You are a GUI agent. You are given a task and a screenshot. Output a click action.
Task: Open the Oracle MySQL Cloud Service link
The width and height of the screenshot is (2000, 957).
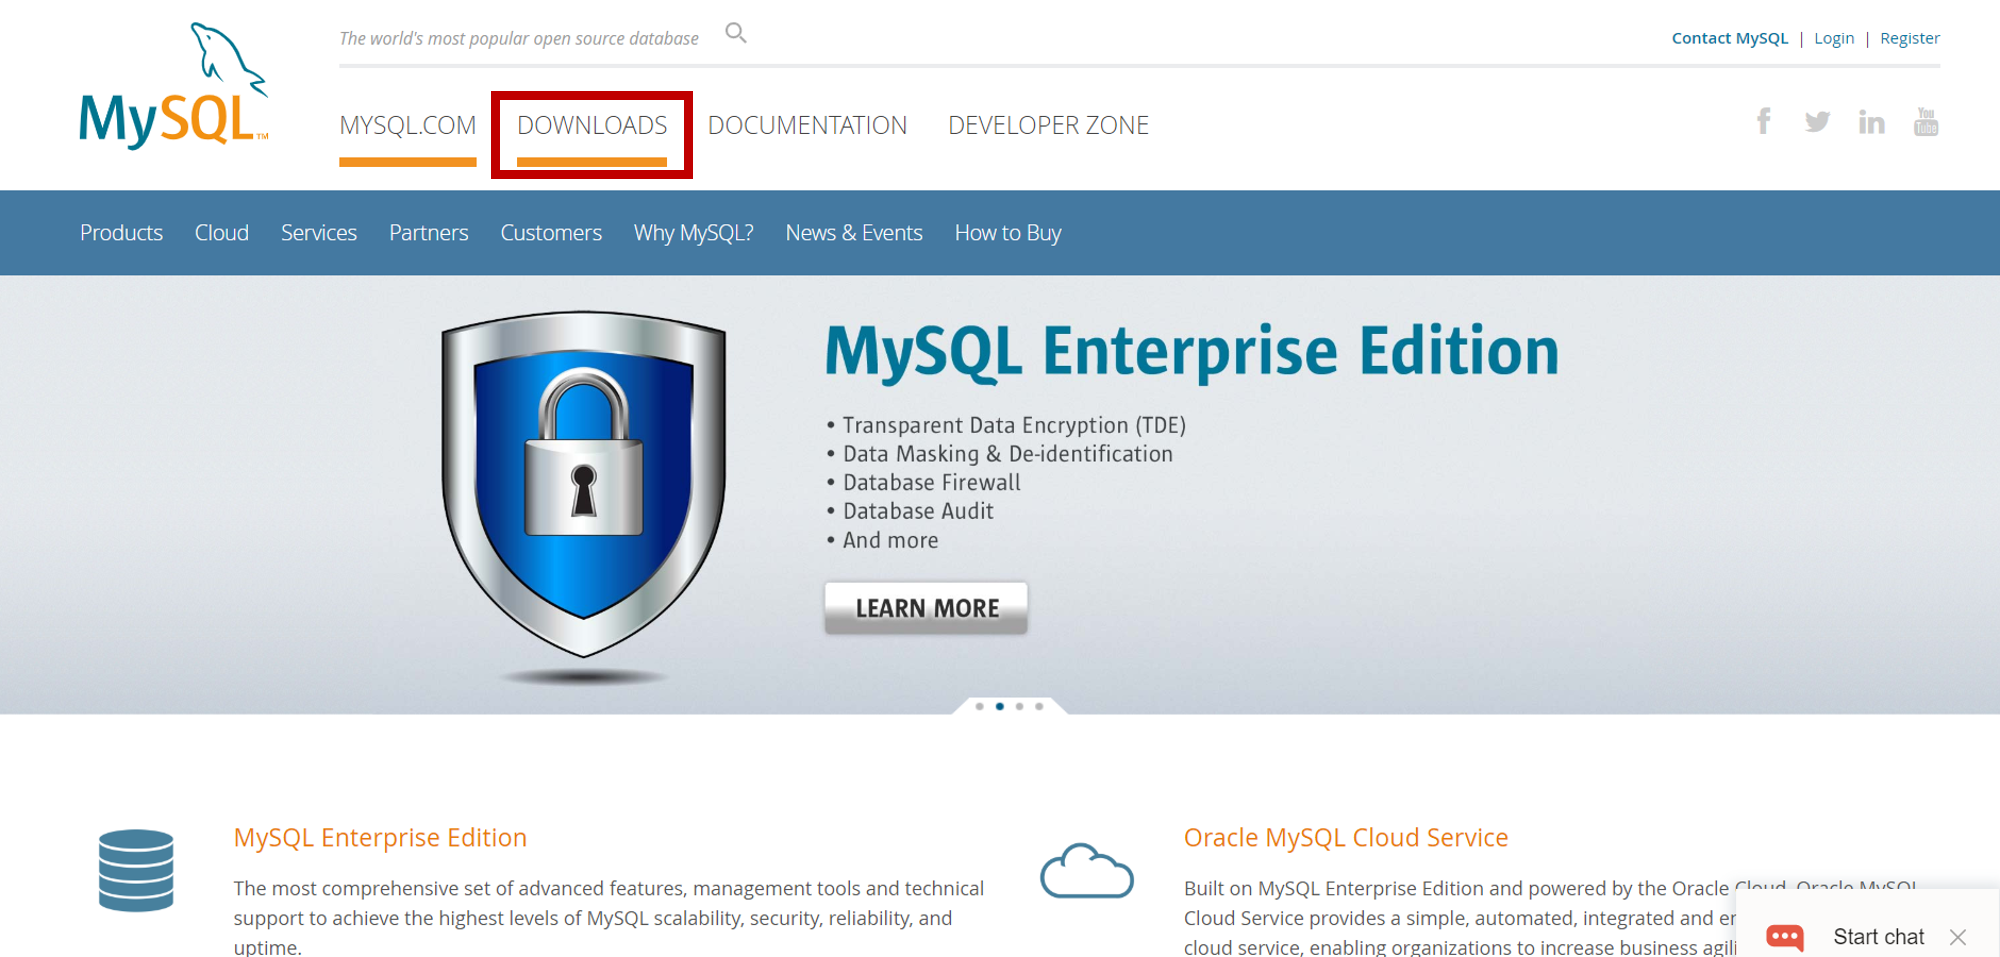point(1346,837)
